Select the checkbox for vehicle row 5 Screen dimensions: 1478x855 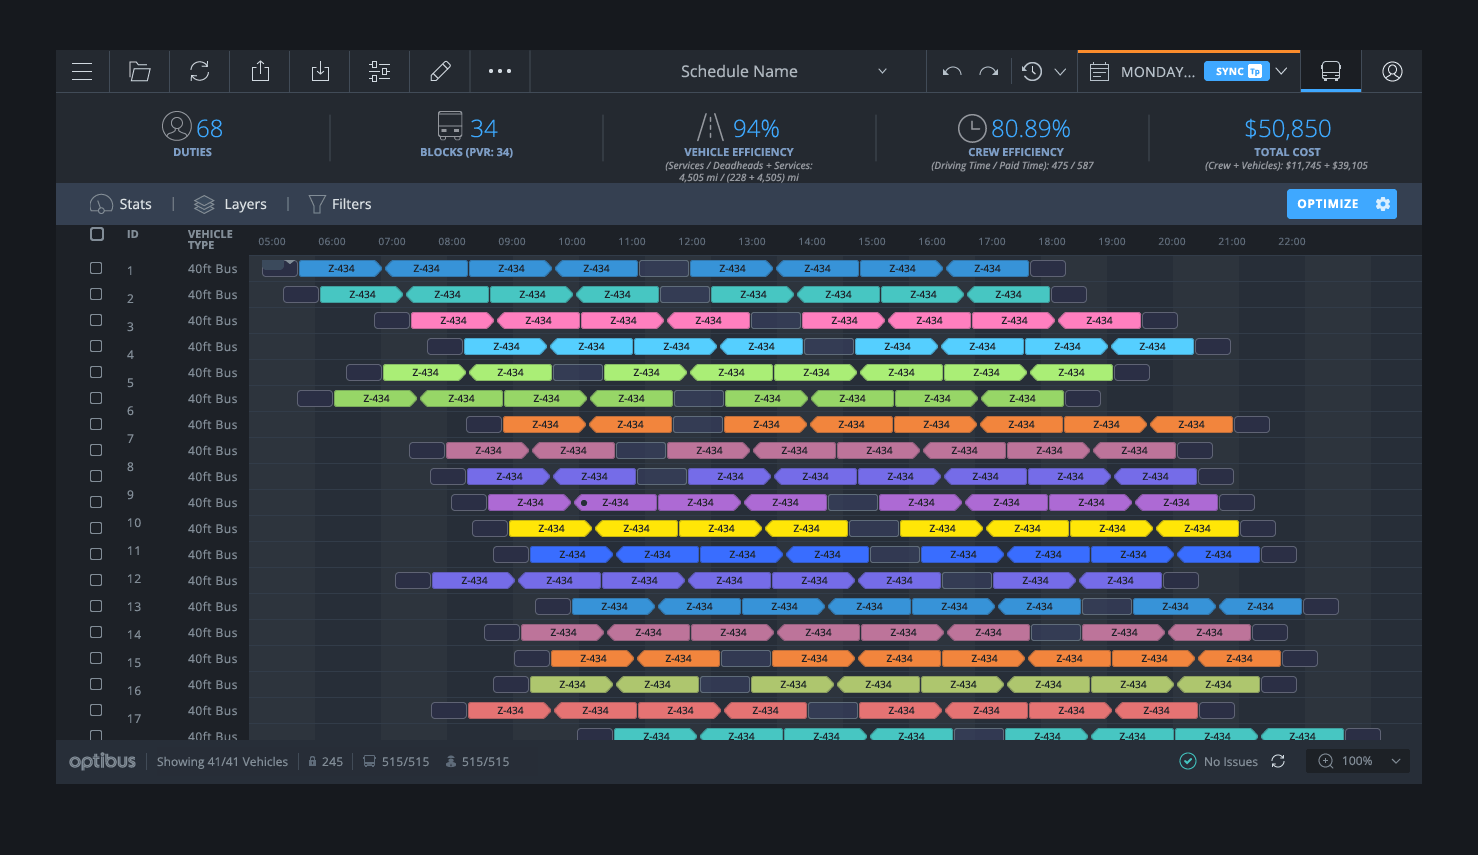point(96,372)
